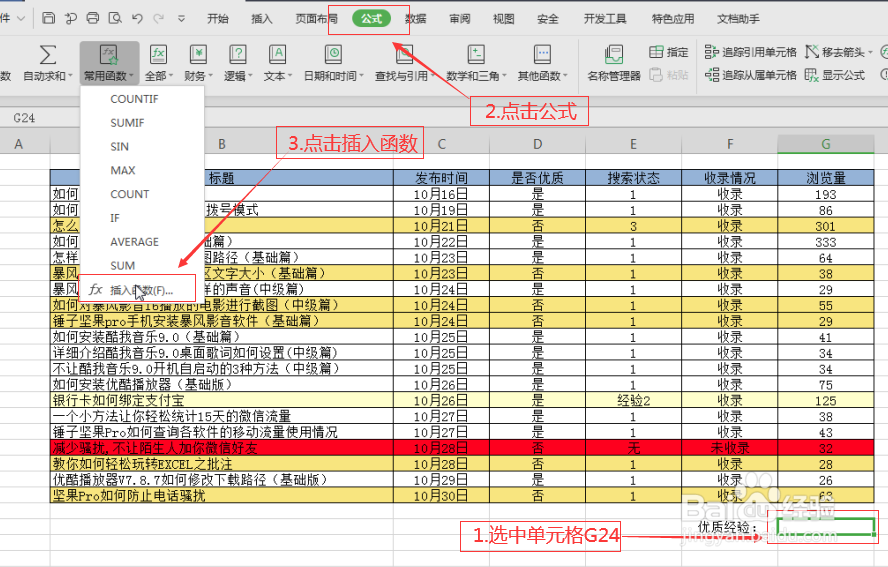Click 指定 create names button
Viewport: 888px width, 567px height.
point(669,52)
